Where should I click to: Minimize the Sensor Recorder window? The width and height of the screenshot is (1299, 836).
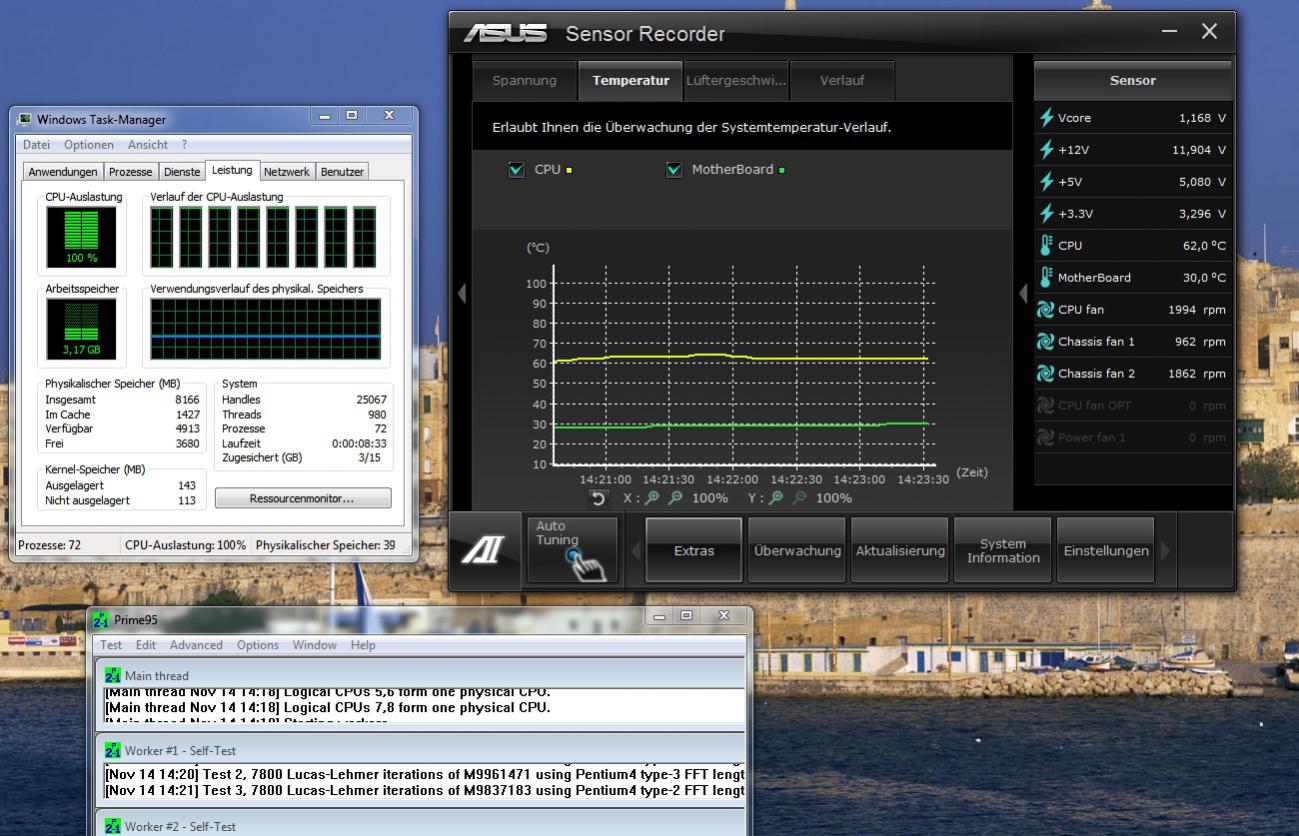[x=1170, y=32]
